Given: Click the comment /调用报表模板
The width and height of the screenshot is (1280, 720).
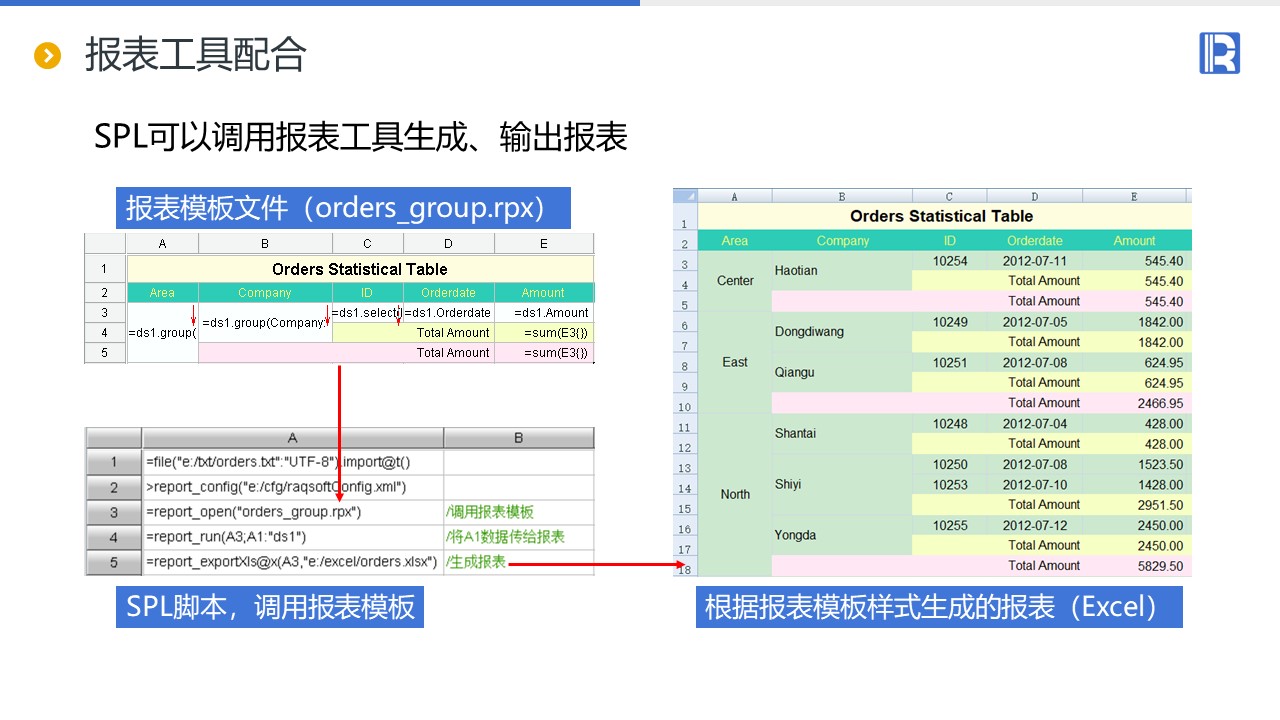Looking at the screenshot, I should [490, 512].
